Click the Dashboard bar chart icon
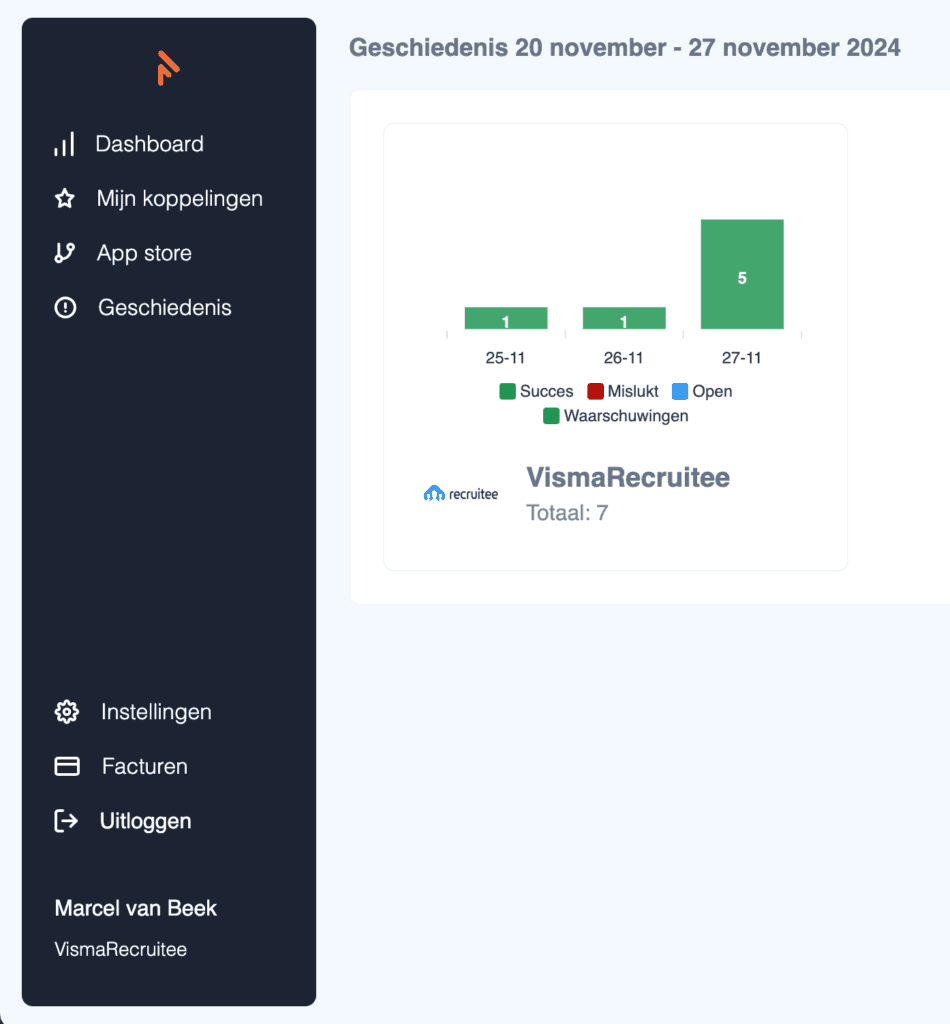The width and height of the screenshot is (950, 1024). 64,145
